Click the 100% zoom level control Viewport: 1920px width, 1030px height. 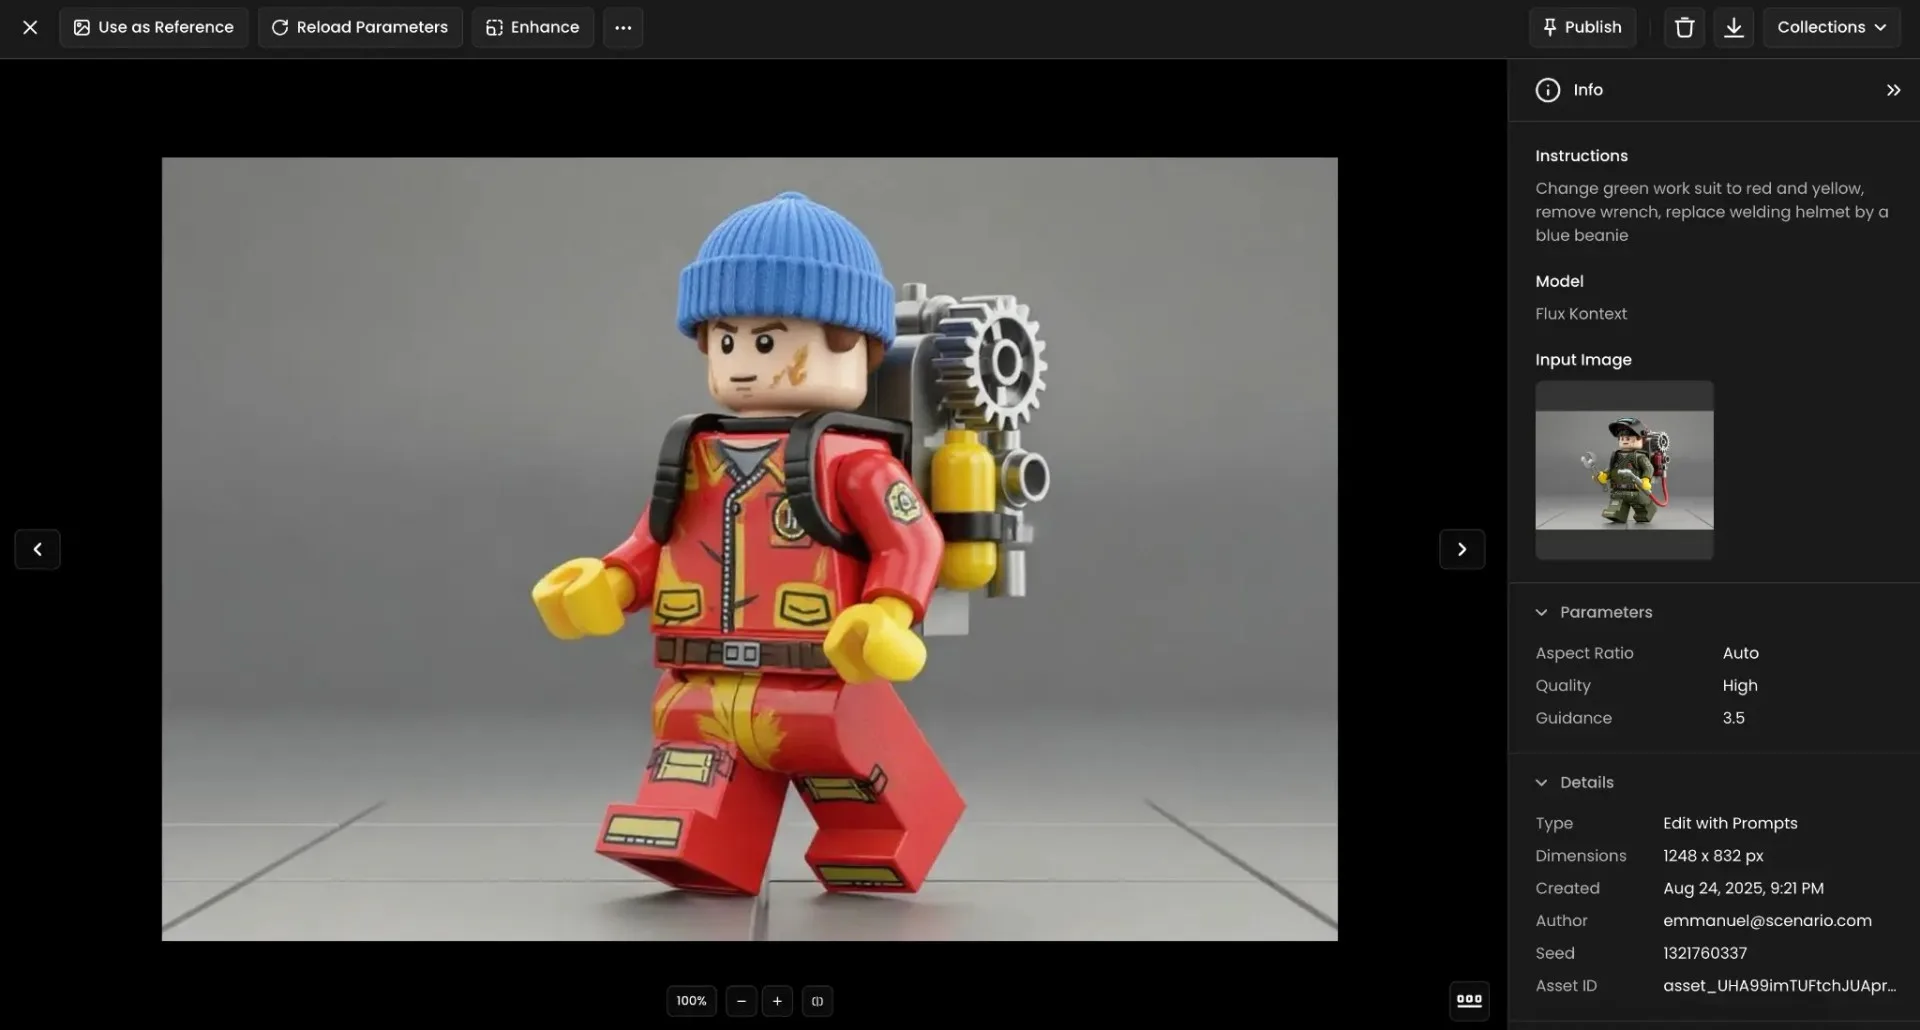(690, 1000)
